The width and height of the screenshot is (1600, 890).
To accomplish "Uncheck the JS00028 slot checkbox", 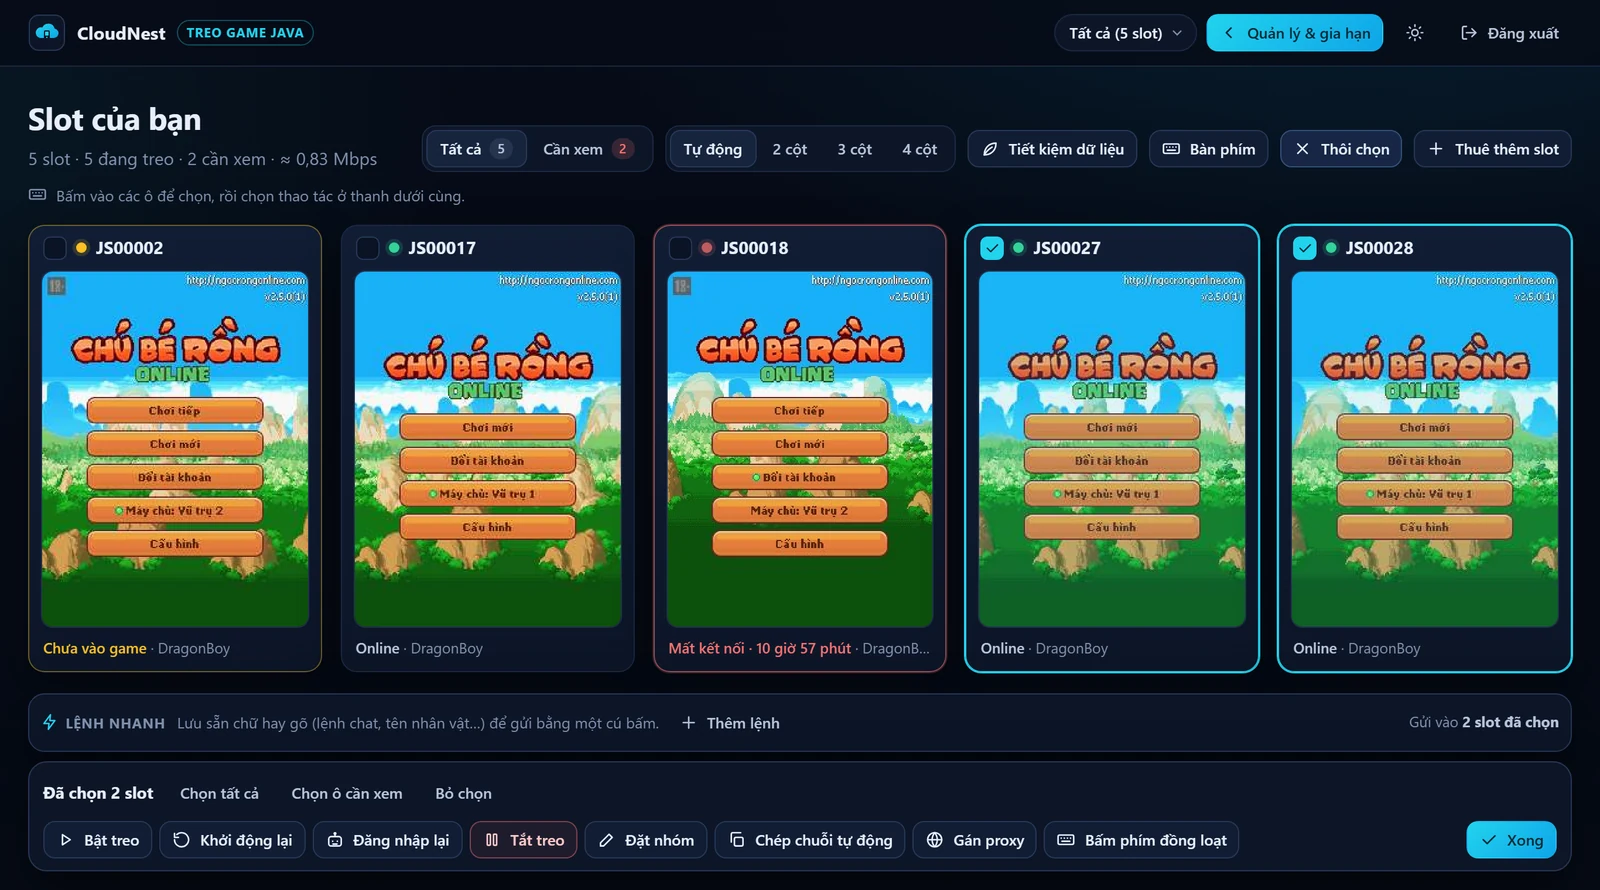I will [1305, 248].
